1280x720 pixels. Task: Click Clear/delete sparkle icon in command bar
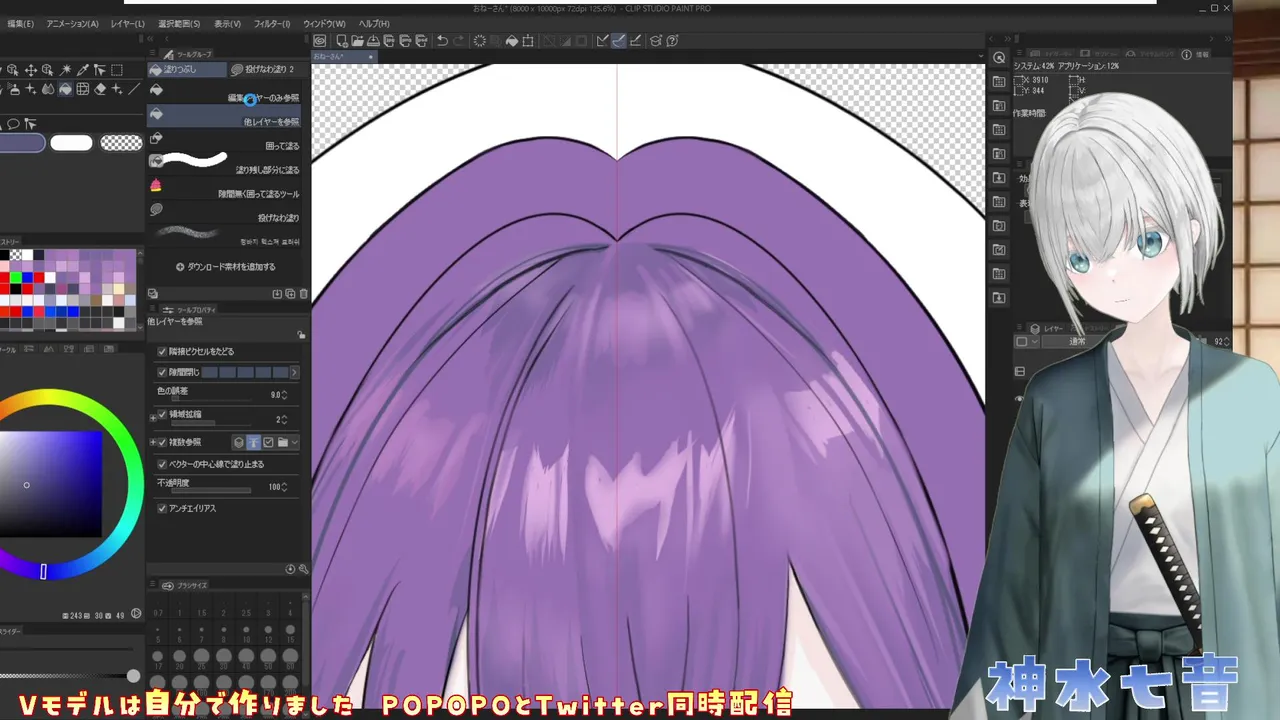(x=480, y=41)
